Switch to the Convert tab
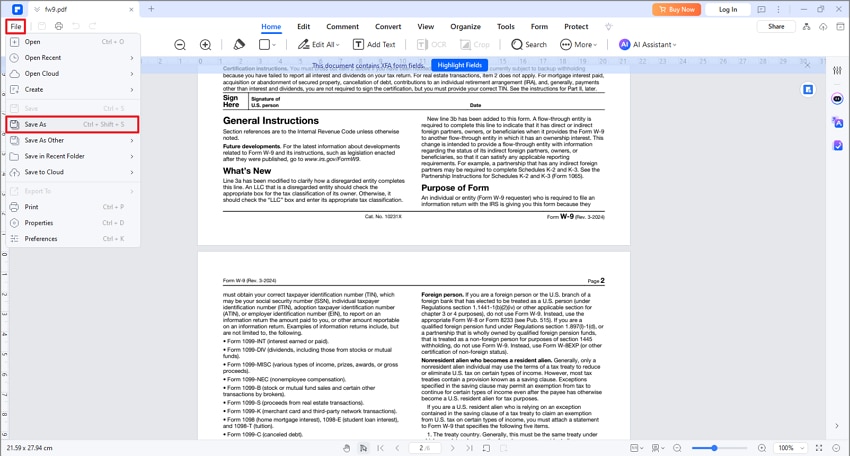The height and width of the screenshot is (456, 850). (388, 27)
